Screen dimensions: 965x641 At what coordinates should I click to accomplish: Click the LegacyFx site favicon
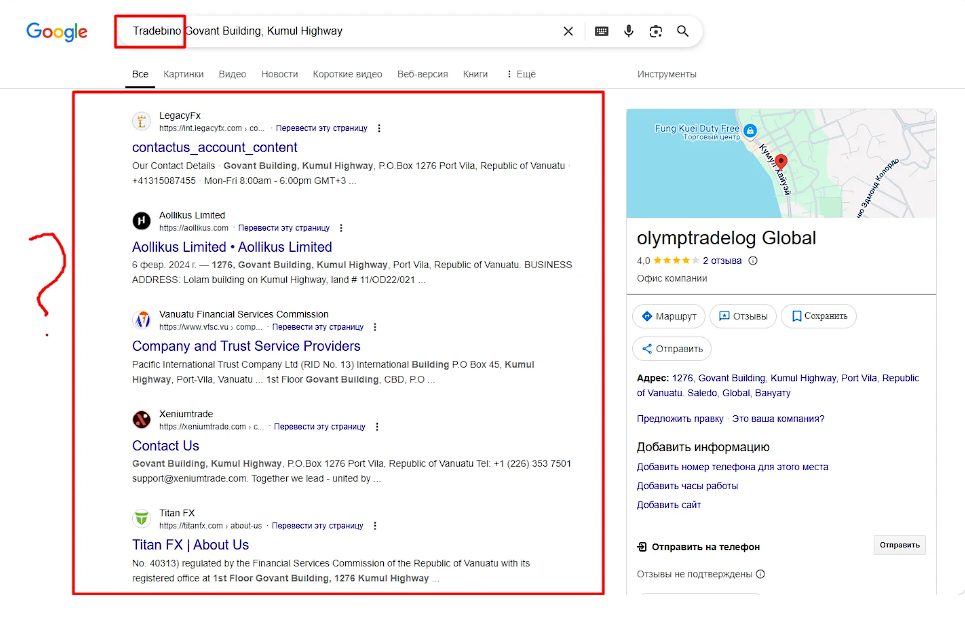click(x=142, y=121)
